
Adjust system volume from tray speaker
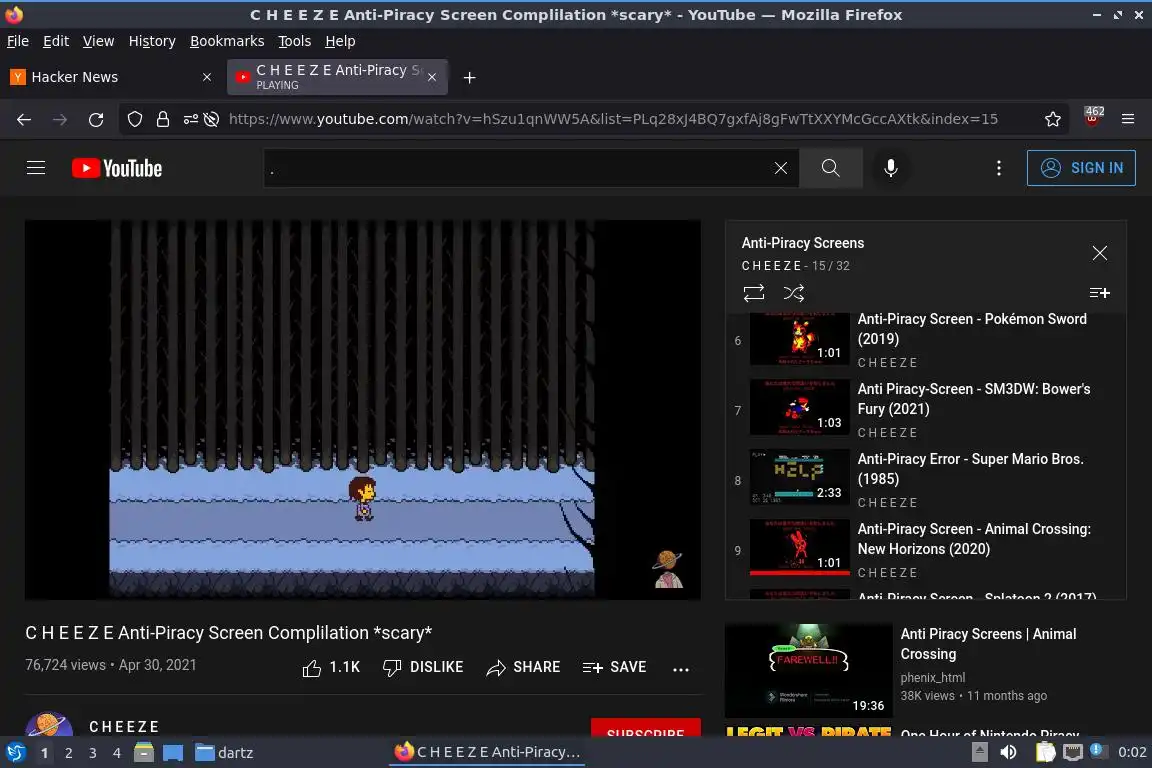pyautogui.click(x=1008, y=753)
